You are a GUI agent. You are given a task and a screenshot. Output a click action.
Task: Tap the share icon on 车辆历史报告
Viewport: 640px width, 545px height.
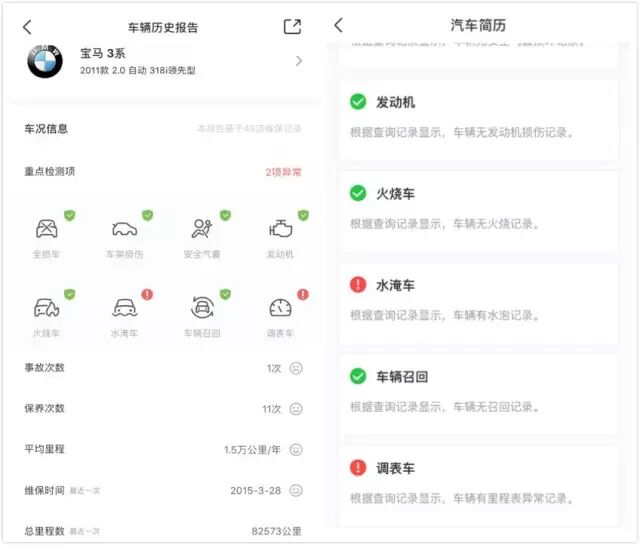pos(292,27)
